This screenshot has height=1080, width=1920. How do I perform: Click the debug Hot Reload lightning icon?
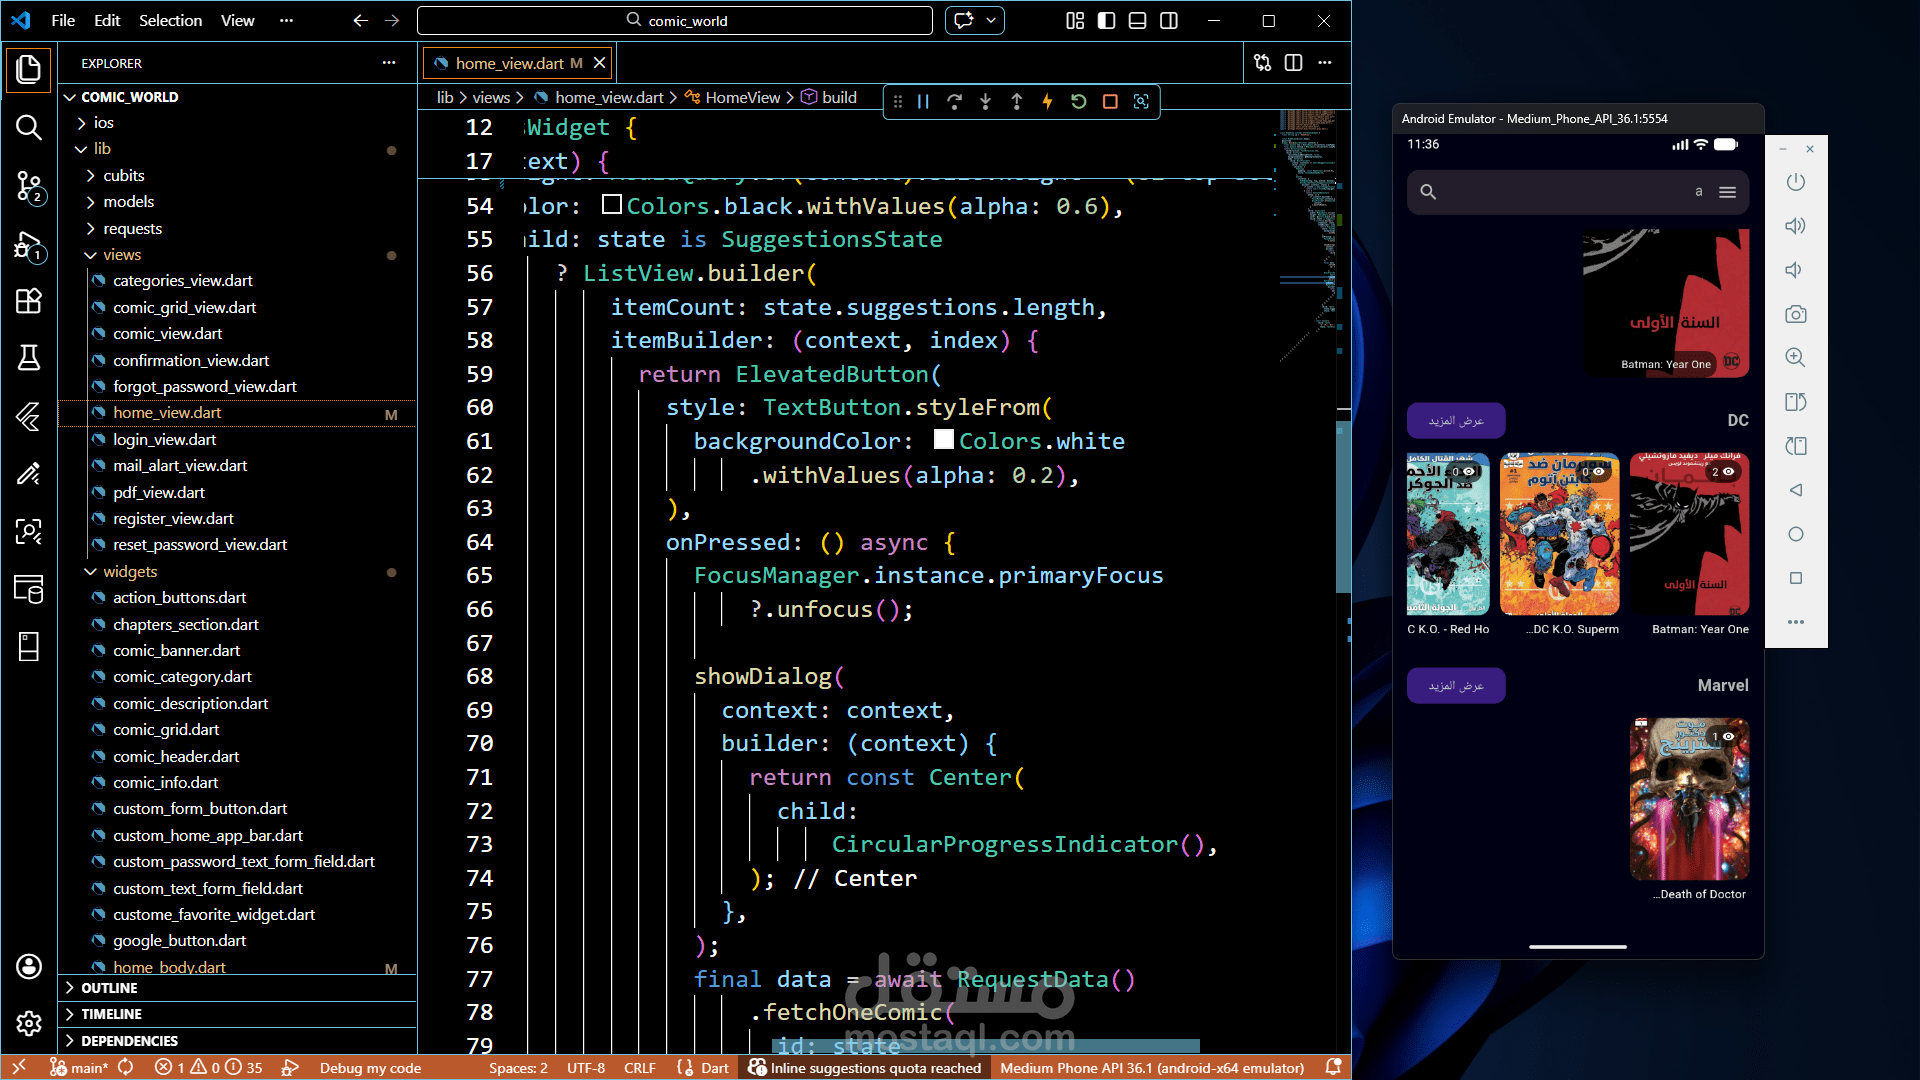[x=1047, y=101]
